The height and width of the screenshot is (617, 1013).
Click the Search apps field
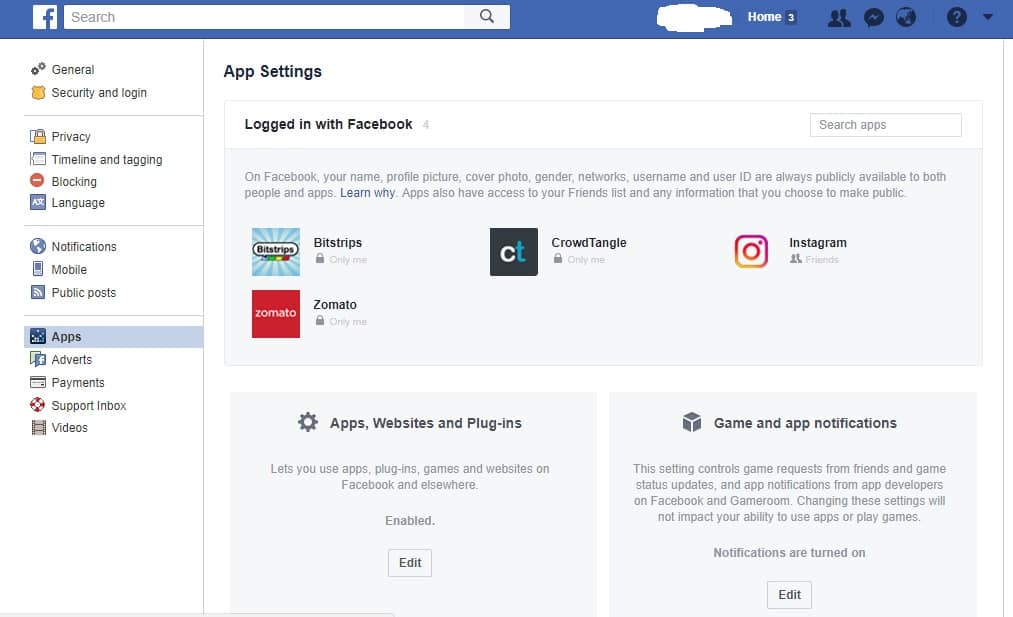885,124
